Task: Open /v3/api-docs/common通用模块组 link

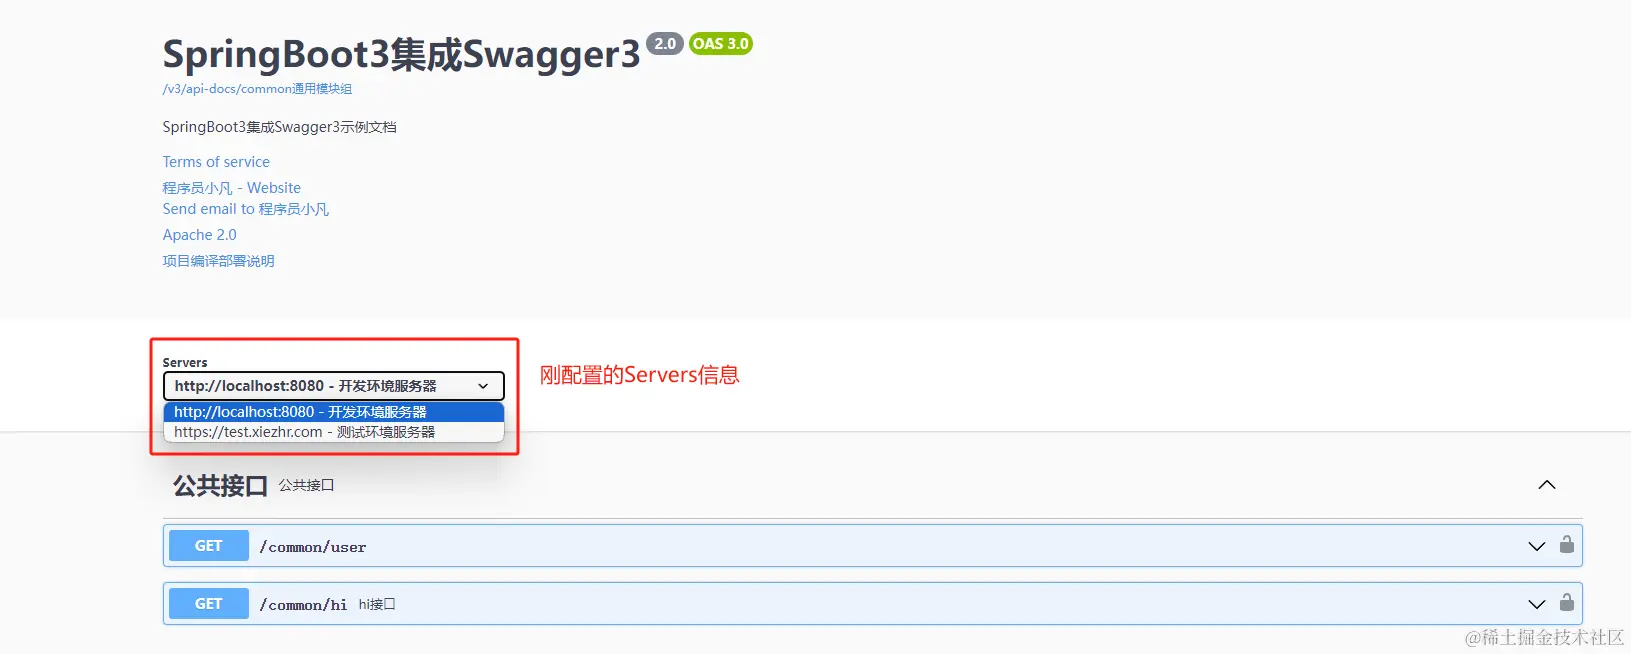Action: point(257,89)
